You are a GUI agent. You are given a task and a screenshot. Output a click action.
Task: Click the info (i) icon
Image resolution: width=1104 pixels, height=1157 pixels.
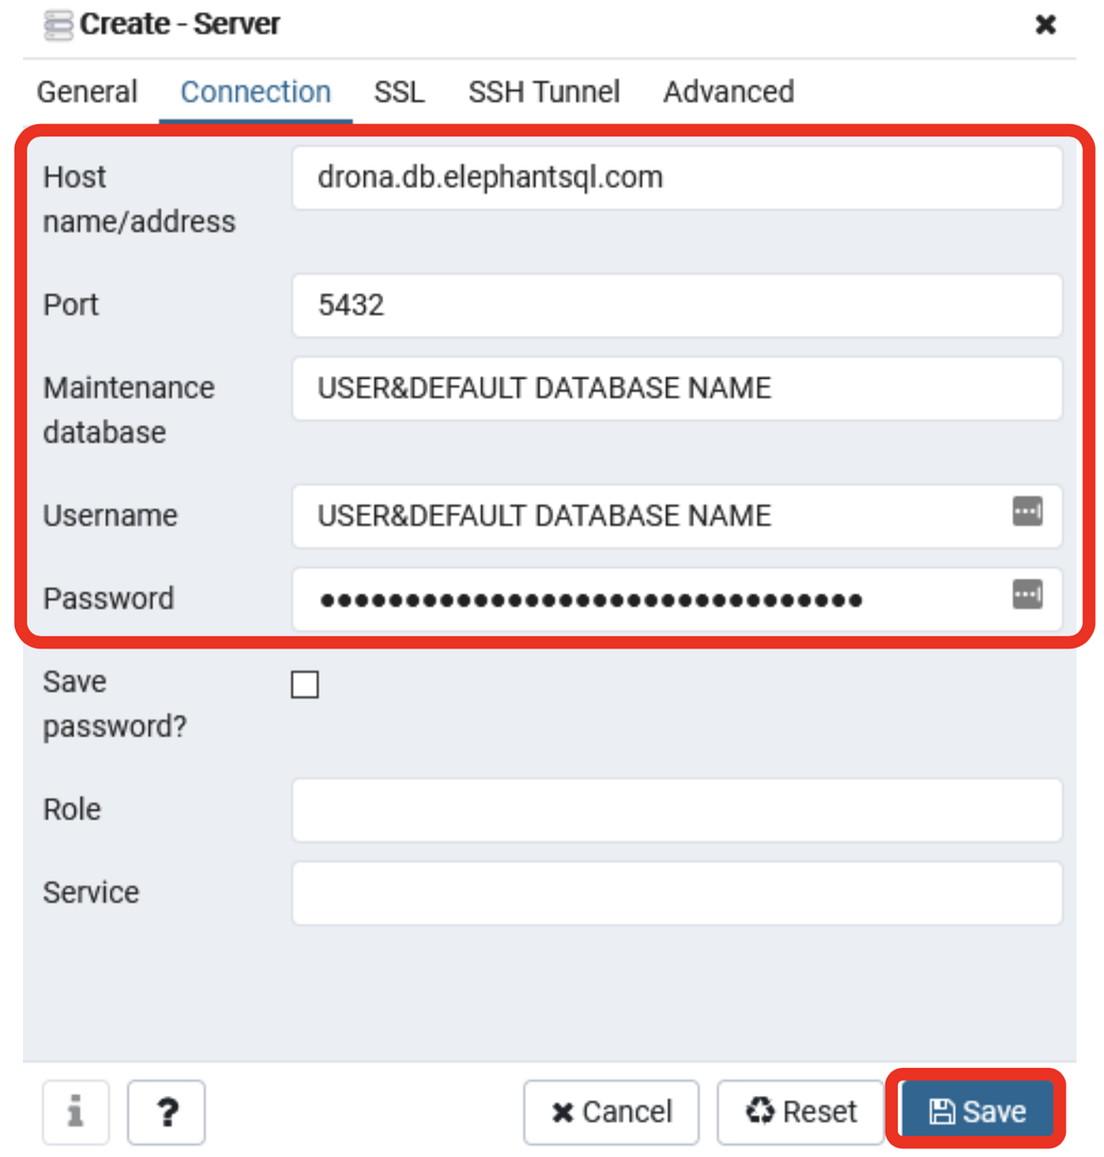75,1112
